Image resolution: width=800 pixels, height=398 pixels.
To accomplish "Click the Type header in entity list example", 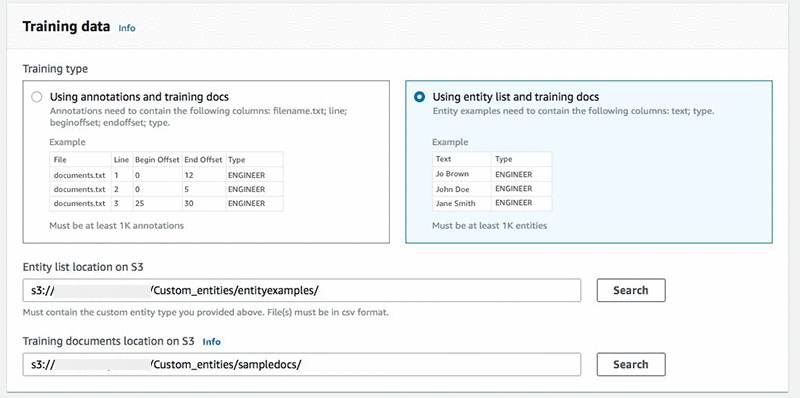I will [521, 159].
